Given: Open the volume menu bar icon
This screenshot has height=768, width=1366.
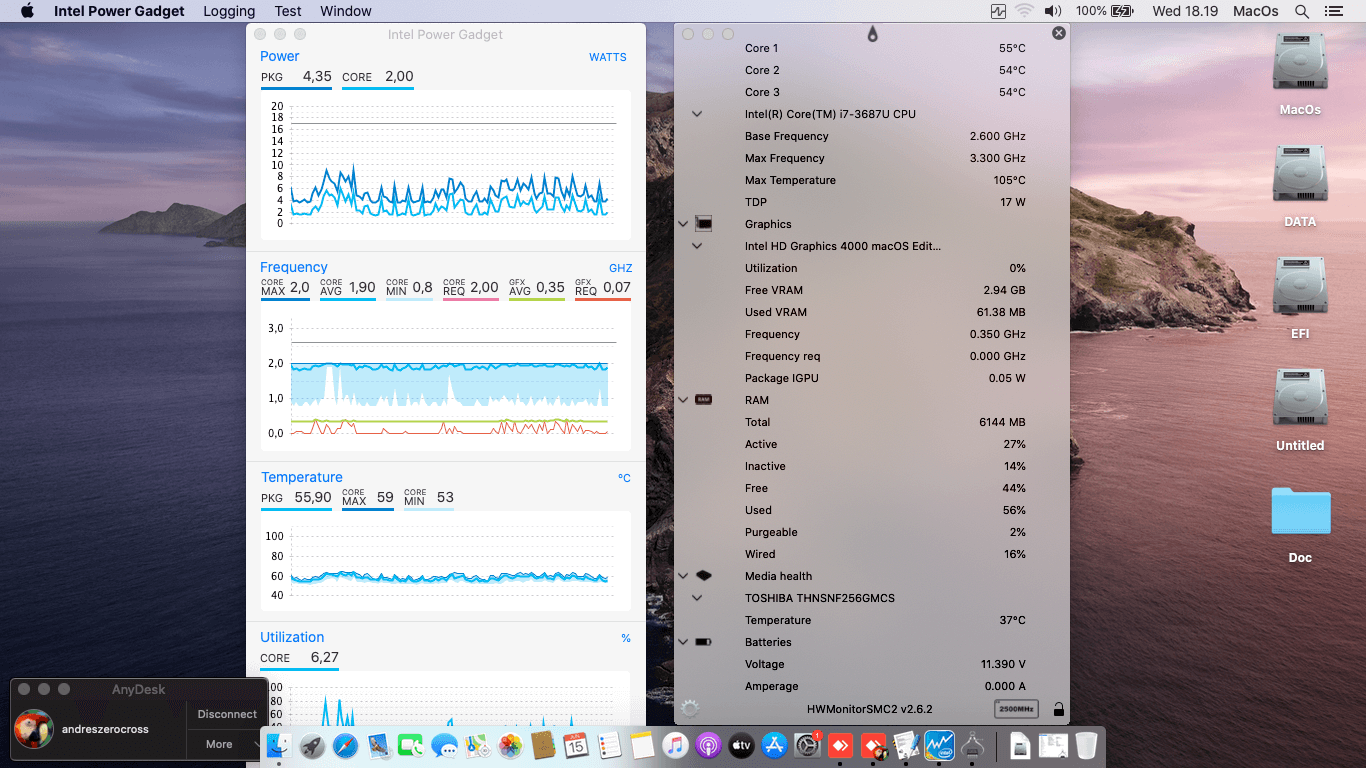Looking at the screenshot, I should 1053,11.
